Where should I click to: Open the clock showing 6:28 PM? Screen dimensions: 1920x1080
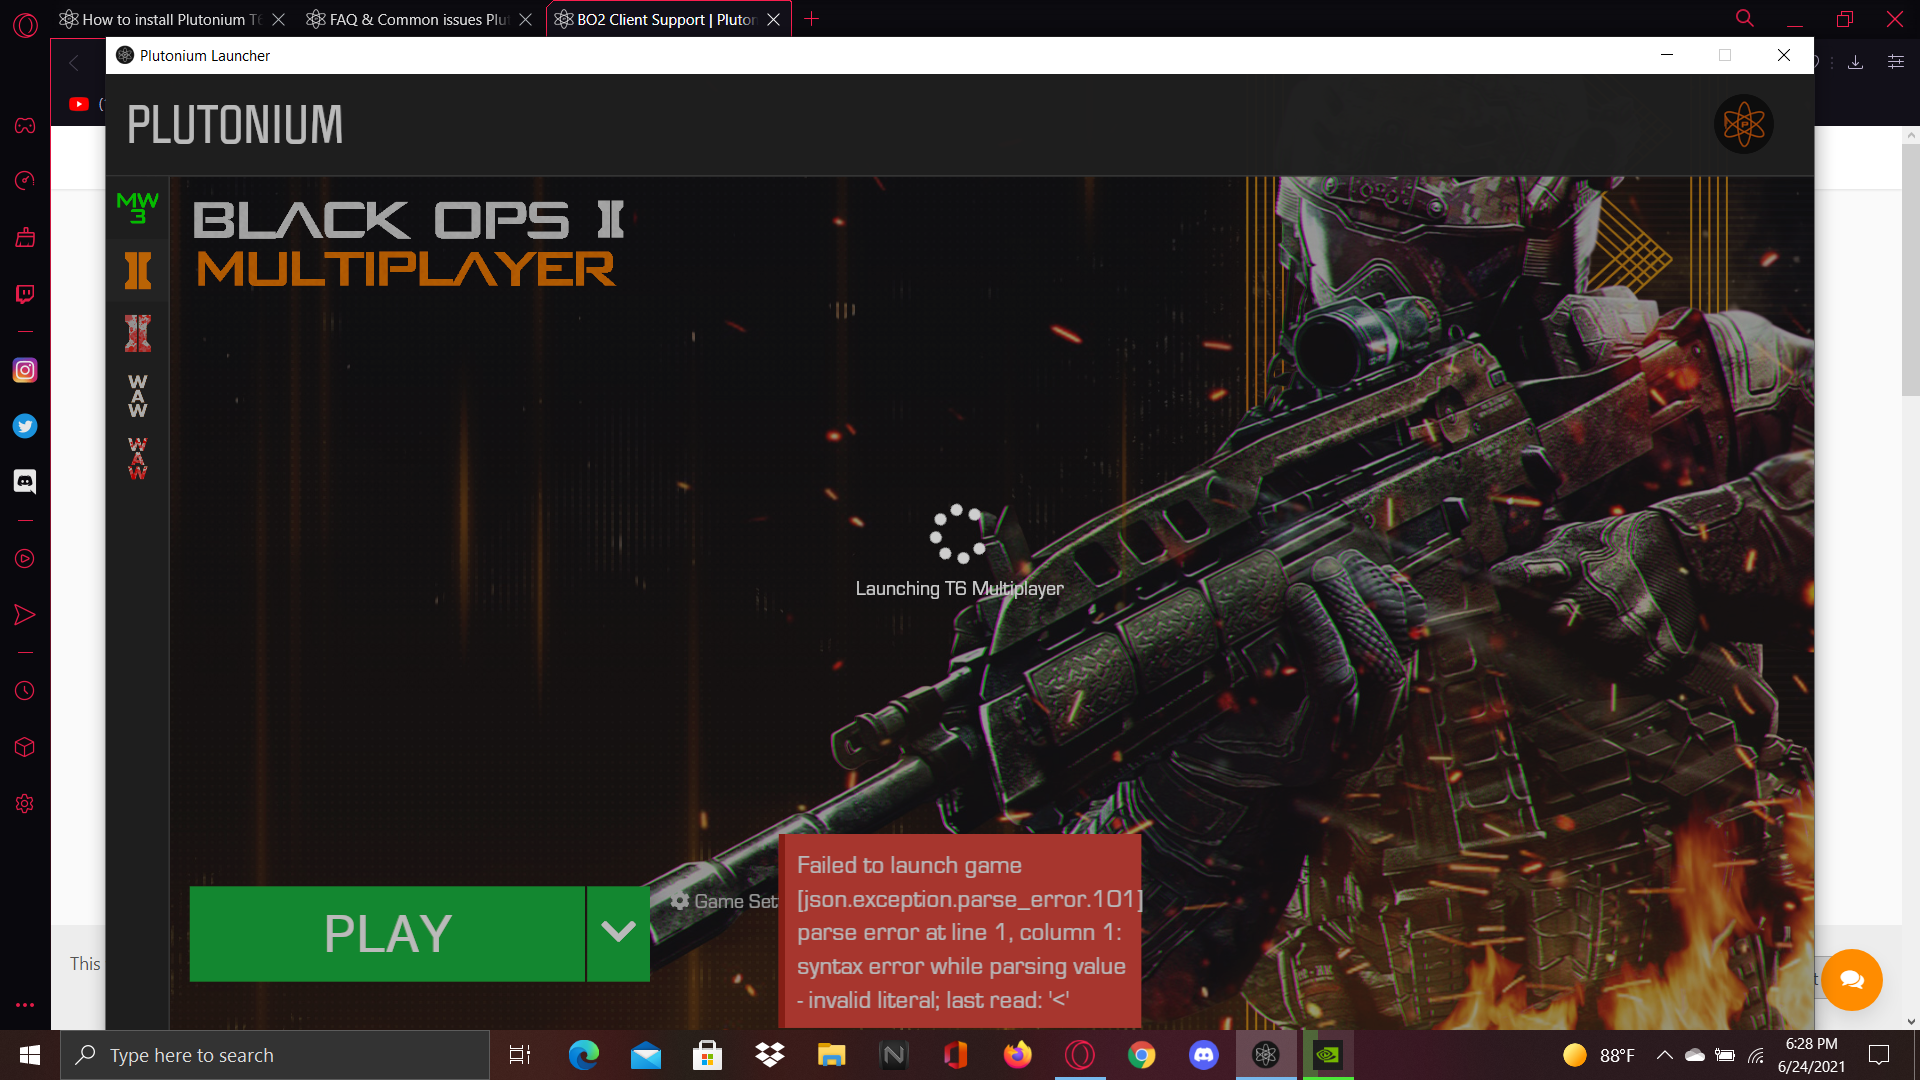click(1811, 1055)
